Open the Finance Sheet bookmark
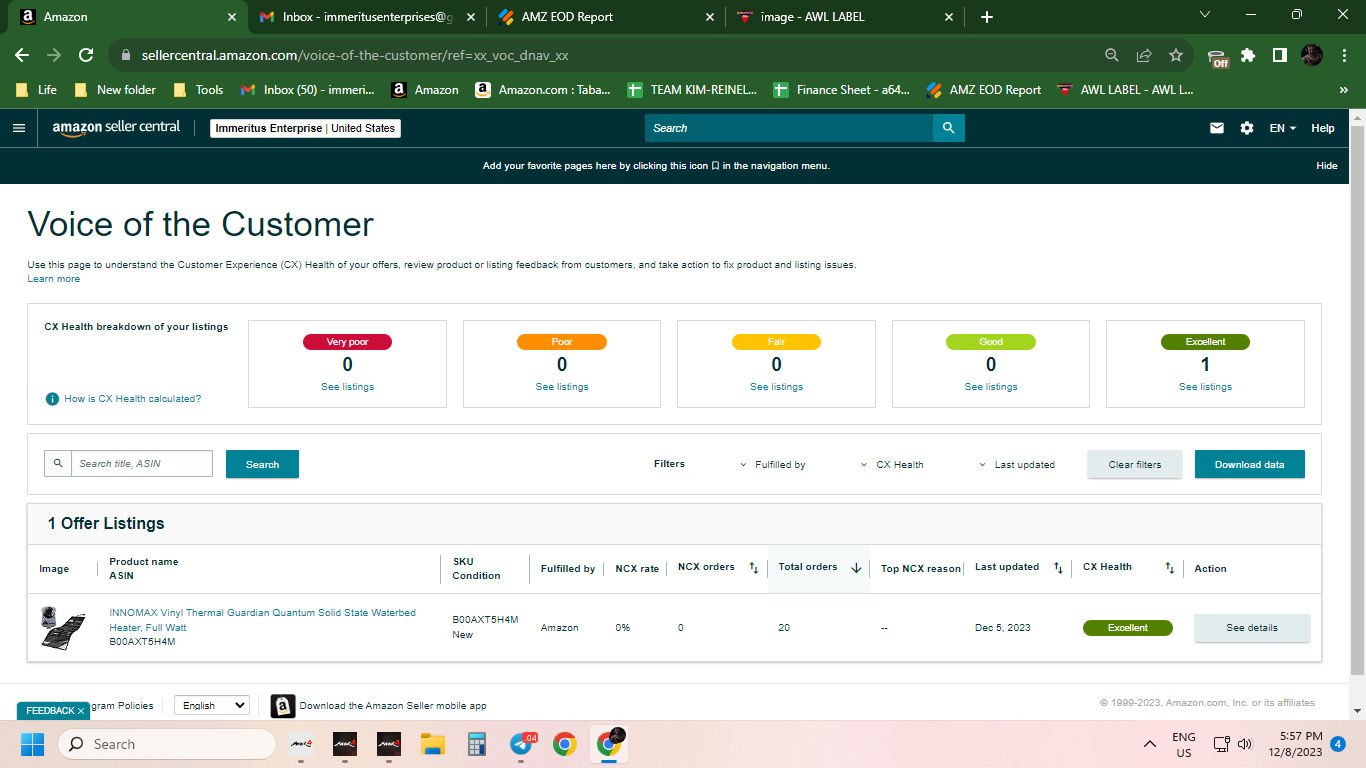Screen dimensions: 1366x768 pyautogui.click(x=842, y=90)
